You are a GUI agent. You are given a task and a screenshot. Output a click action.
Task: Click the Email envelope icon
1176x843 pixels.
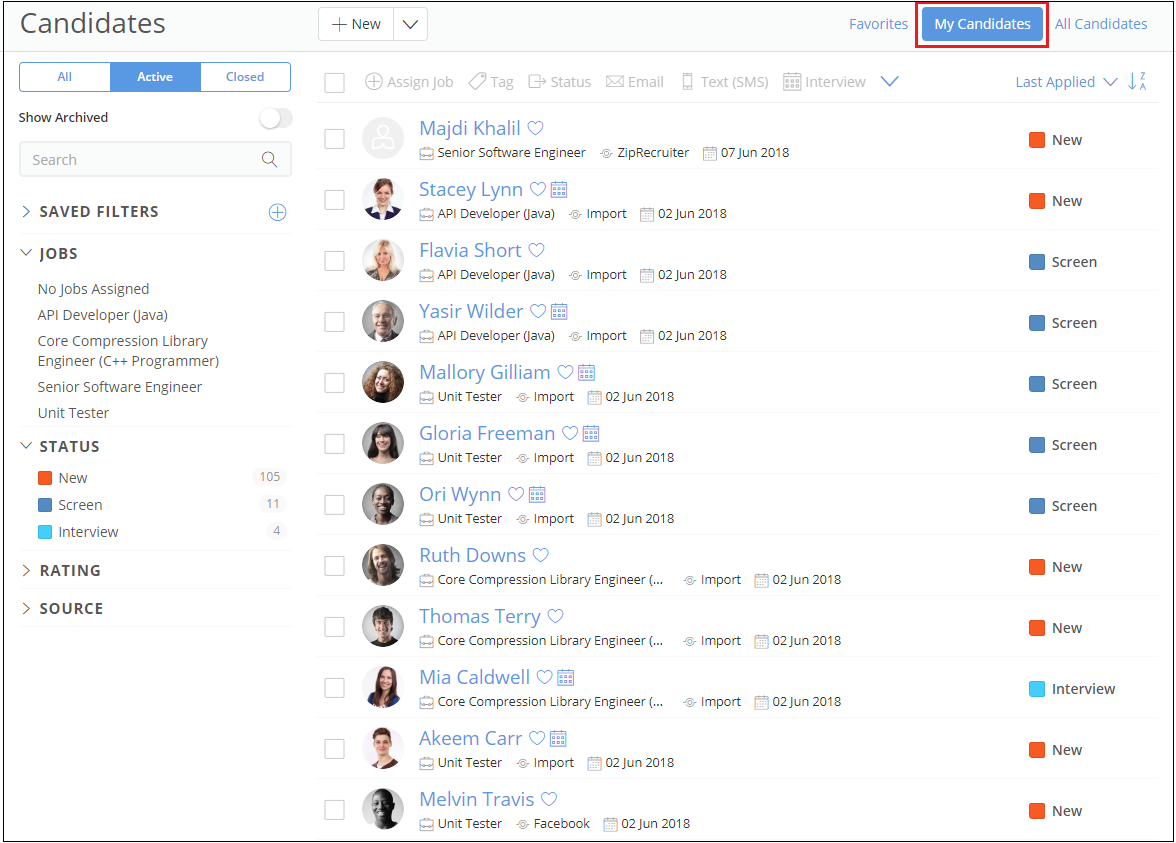coord(615,82)
